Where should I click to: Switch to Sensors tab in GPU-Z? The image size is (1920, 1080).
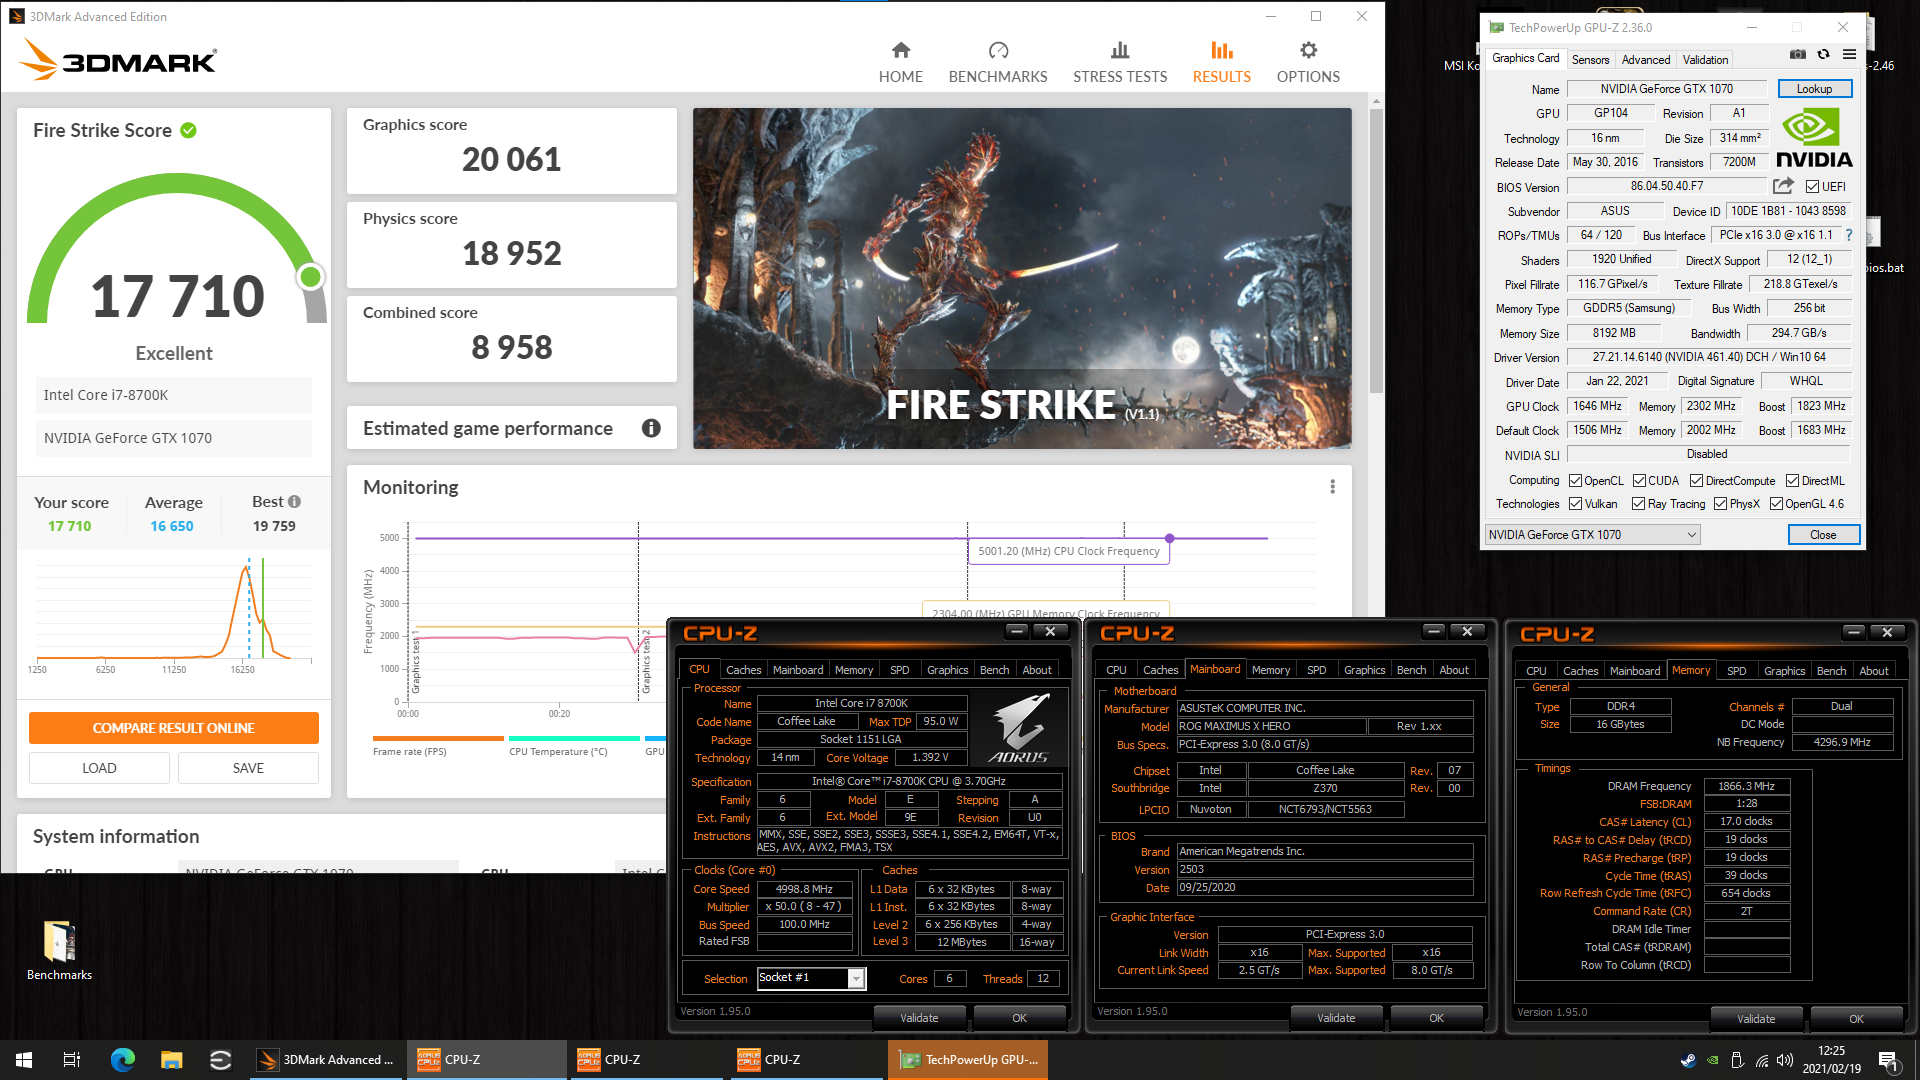(1590, 60)
